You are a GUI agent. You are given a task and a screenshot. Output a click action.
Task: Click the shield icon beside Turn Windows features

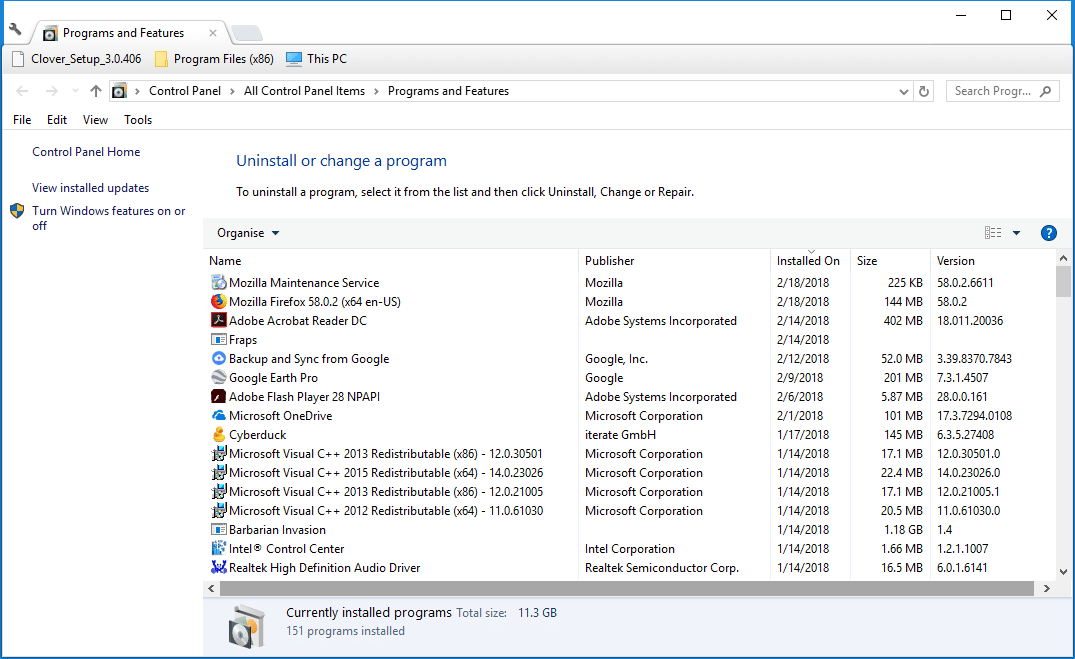(x=17, y=211)
